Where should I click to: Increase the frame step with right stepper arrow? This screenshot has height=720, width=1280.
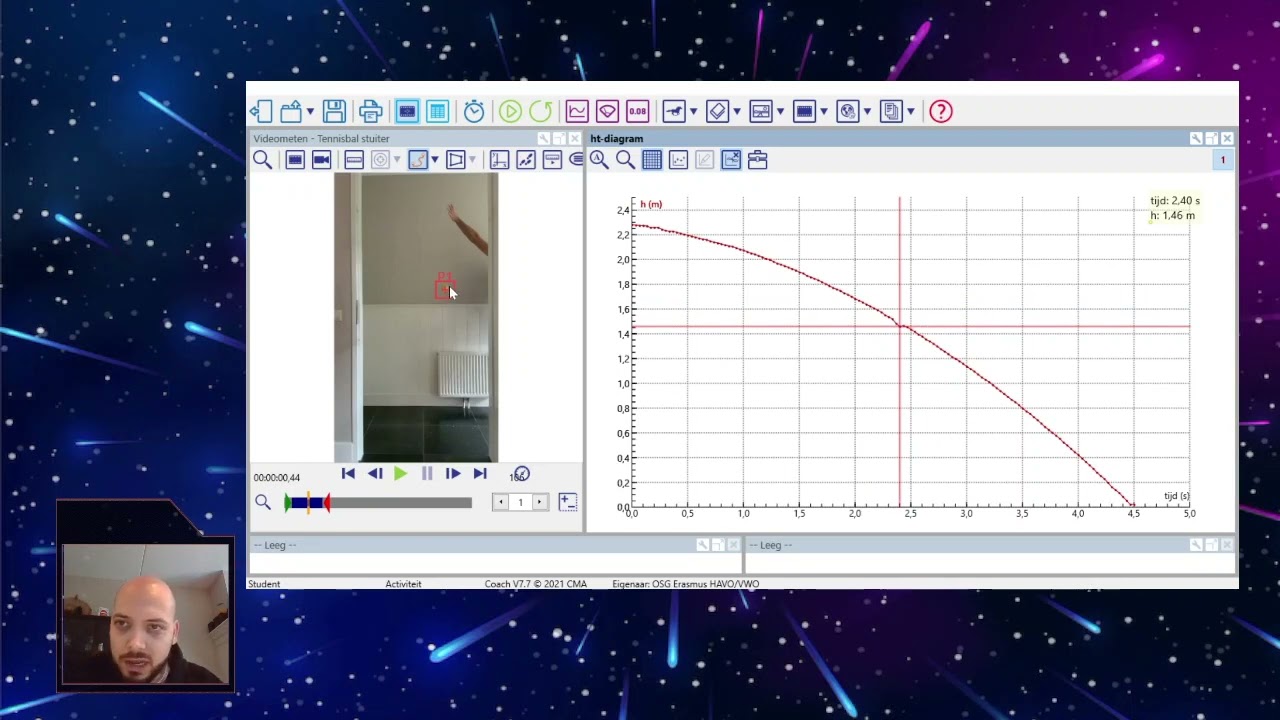540,502
